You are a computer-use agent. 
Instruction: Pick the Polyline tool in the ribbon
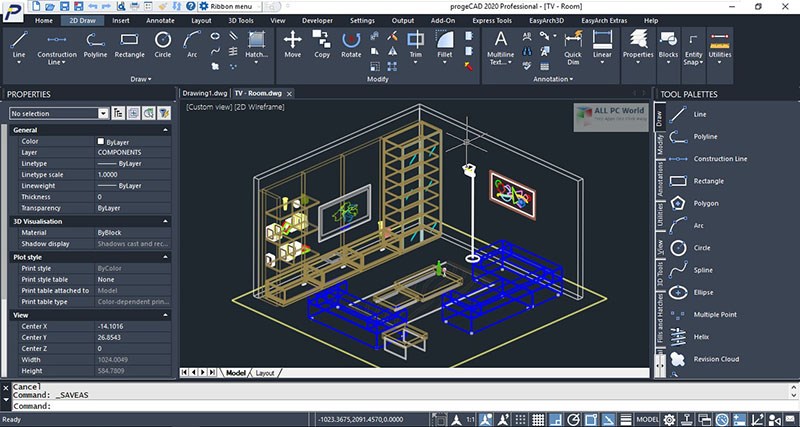[95, 45]
